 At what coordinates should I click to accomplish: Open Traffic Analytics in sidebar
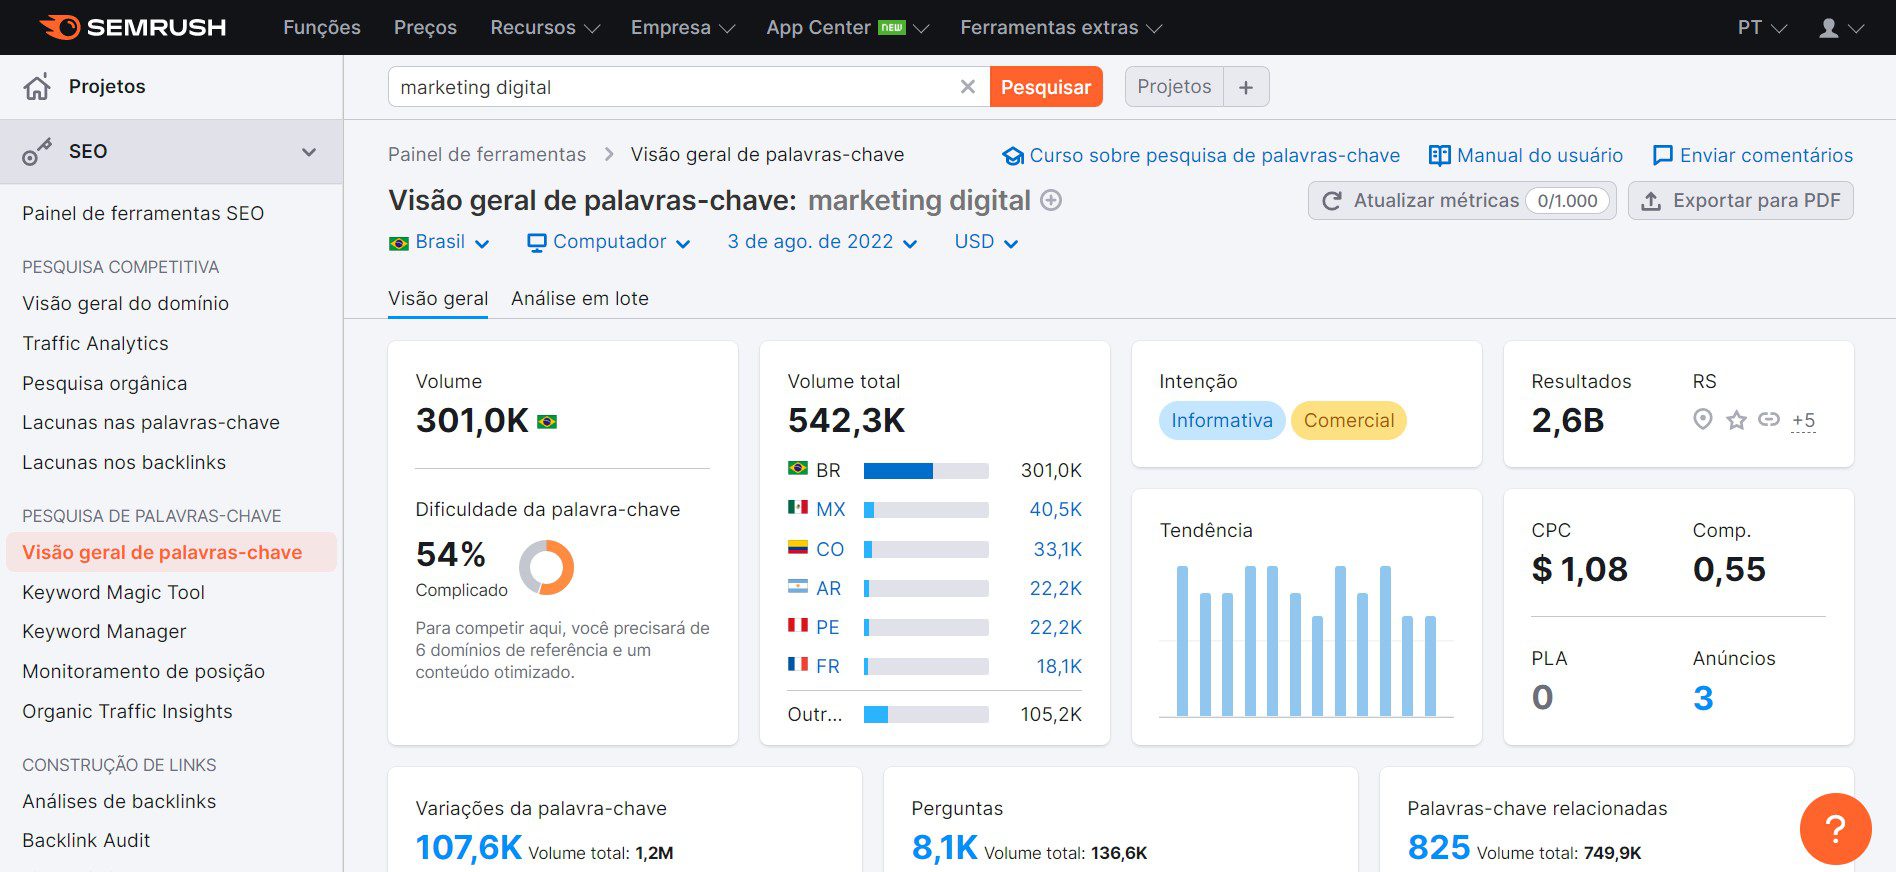tap(95, 344)
